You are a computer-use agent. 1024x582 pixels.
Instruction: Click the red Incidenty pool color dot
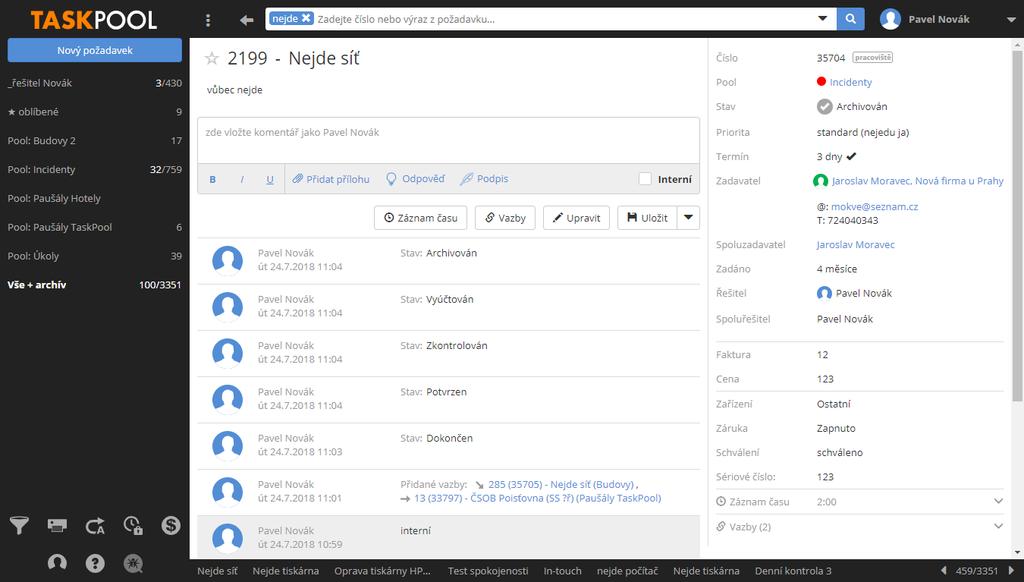[x=821, y=82]
